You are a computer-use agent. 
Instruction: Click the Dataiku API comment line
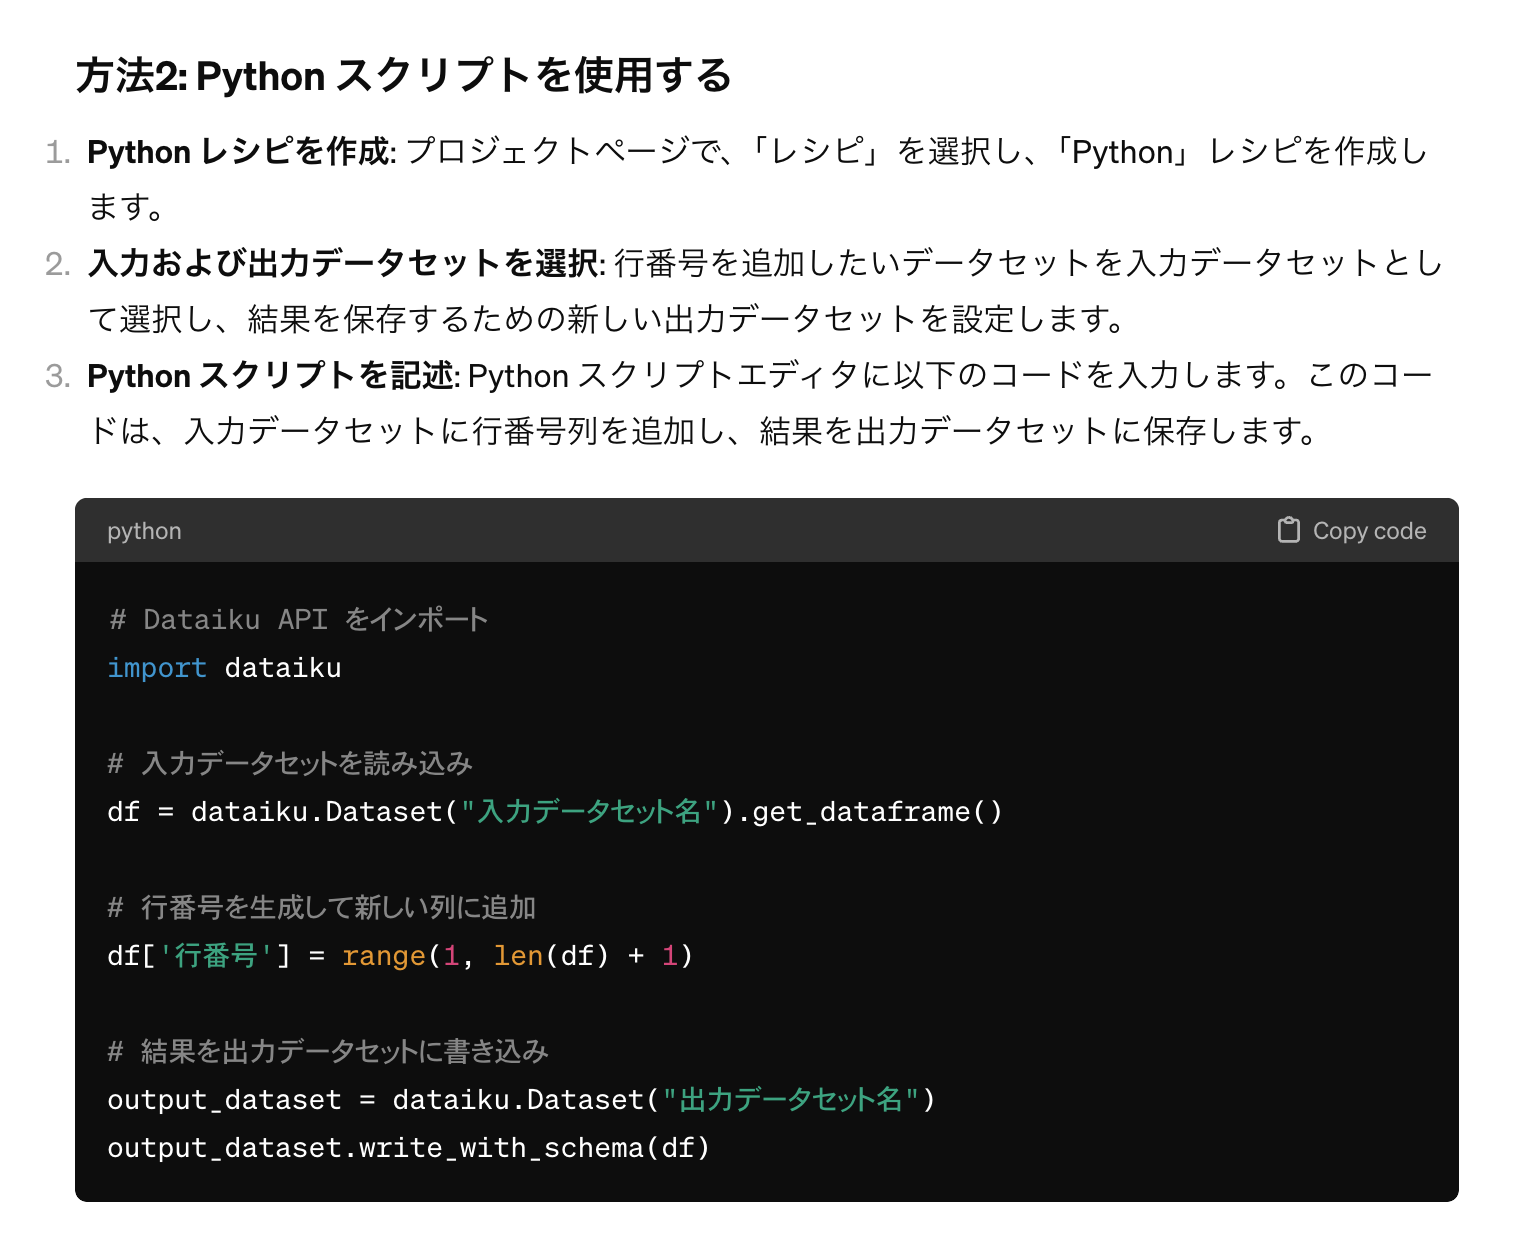[298, 620]
